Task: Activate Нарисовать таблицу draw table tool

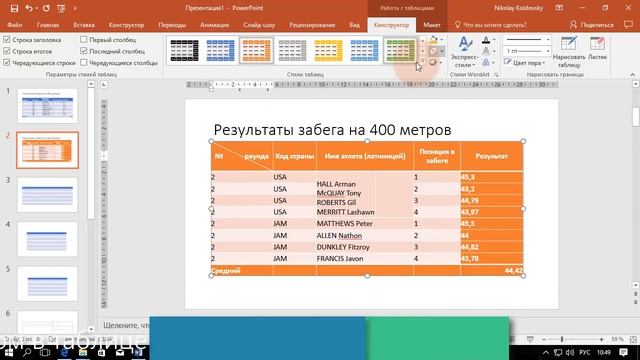Action: click(569, 52)
